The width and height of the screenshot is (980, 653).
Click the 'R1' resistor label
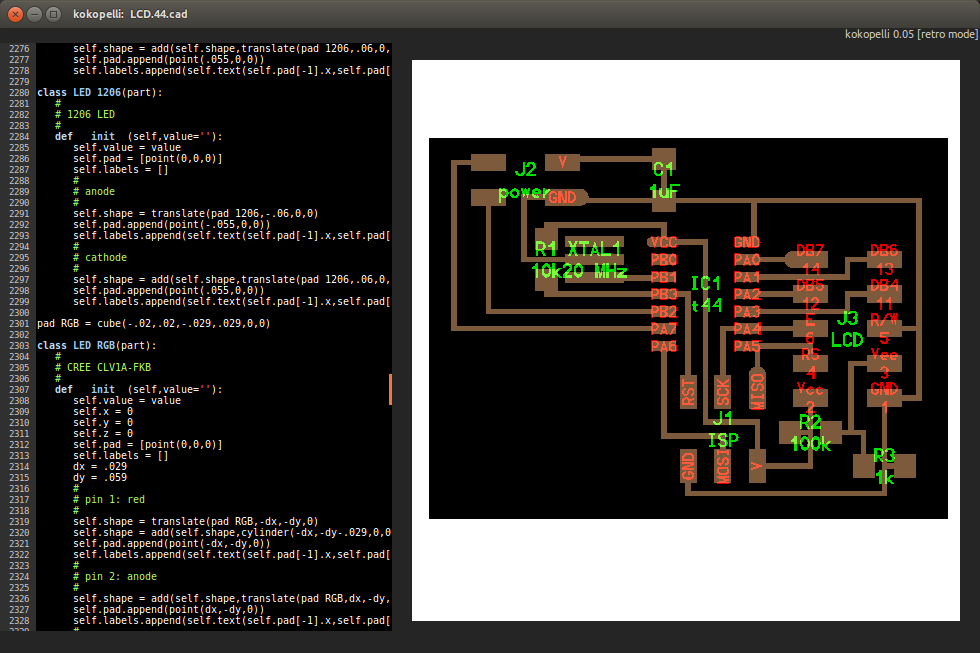pos(546,249)
